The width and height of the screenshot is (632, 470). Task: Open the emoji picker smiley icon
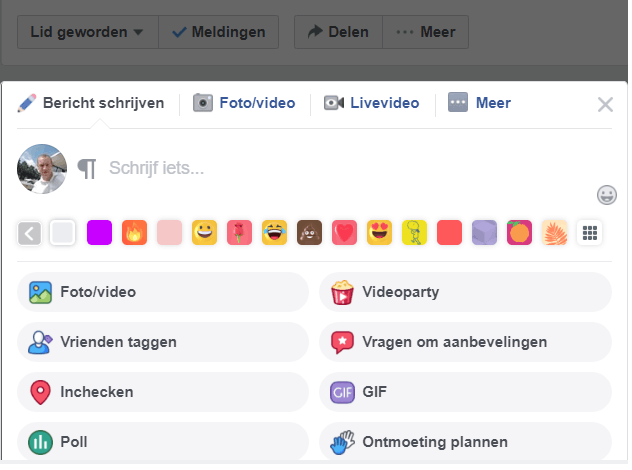[x=606, y=194]
